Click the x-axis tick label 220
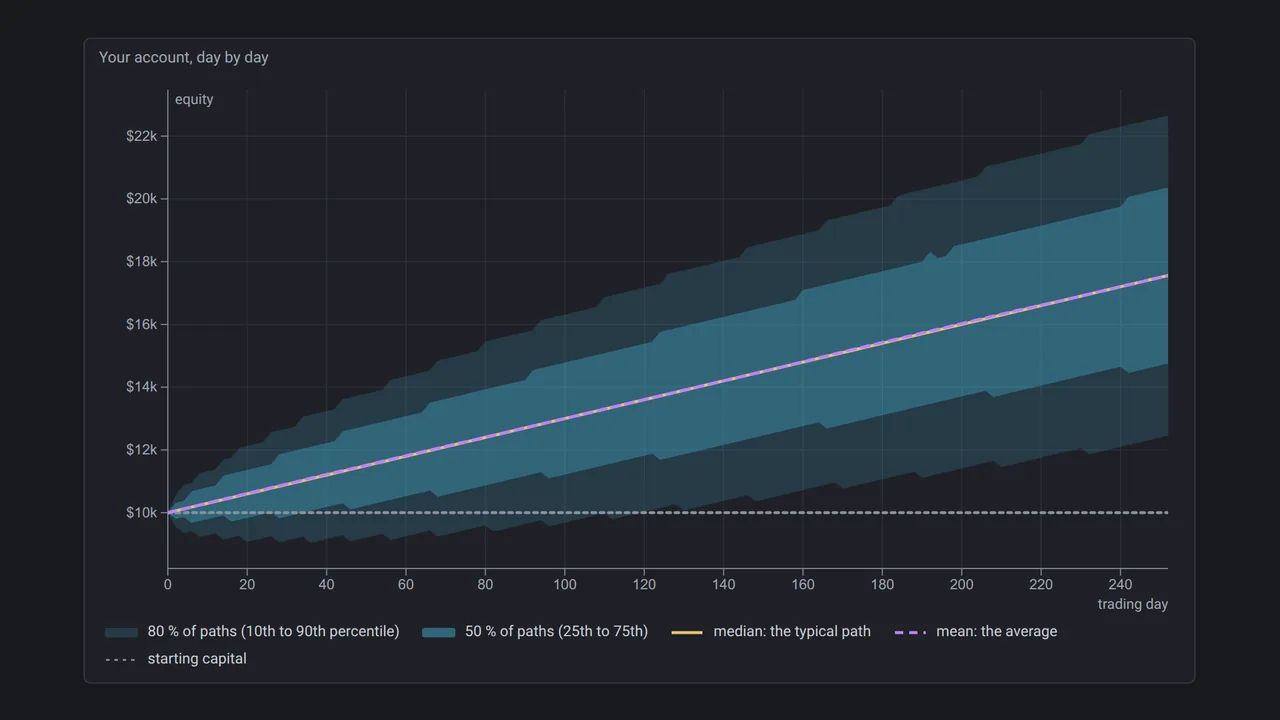The image size is (1280, 720). (1041, 584)
